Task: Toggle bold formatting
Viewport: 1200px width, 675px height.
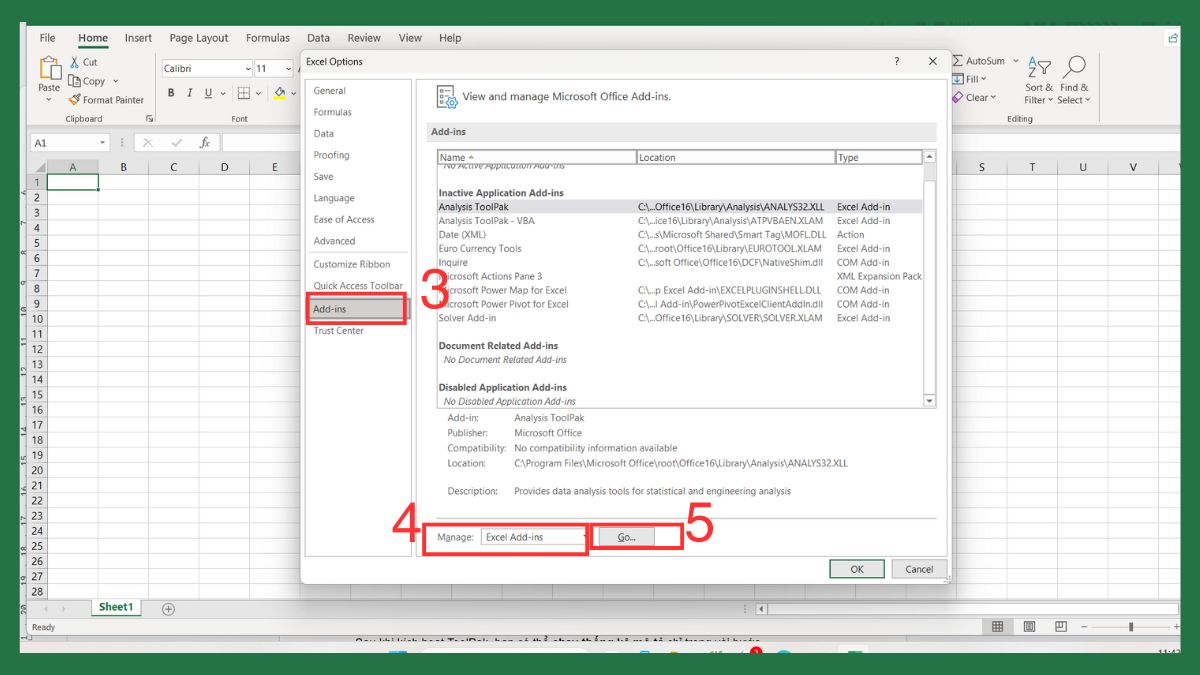Action: pos(170,92)
